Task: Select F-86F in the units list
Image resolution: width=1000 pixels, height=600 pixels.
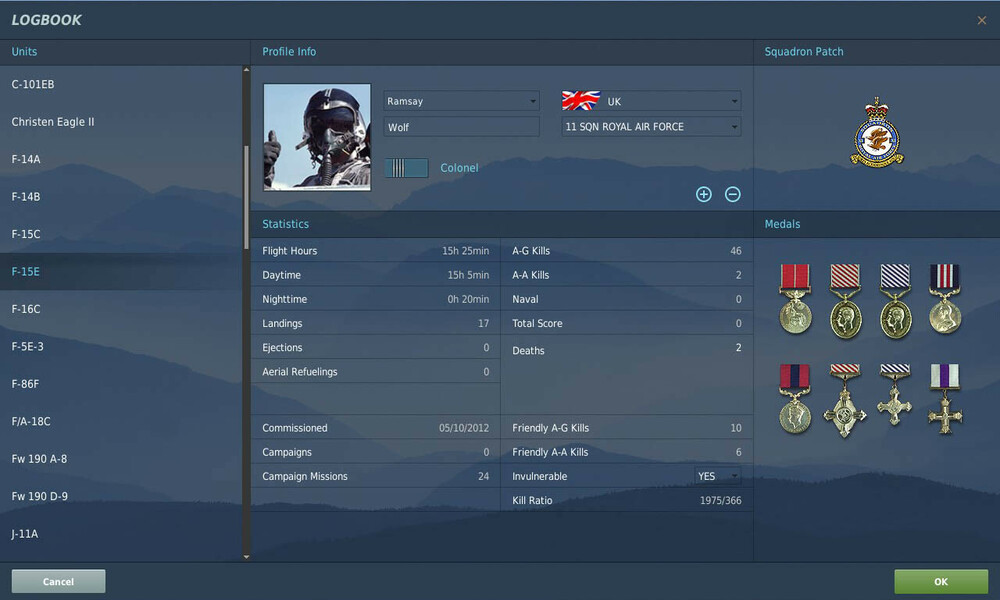Action: point(121,384)
